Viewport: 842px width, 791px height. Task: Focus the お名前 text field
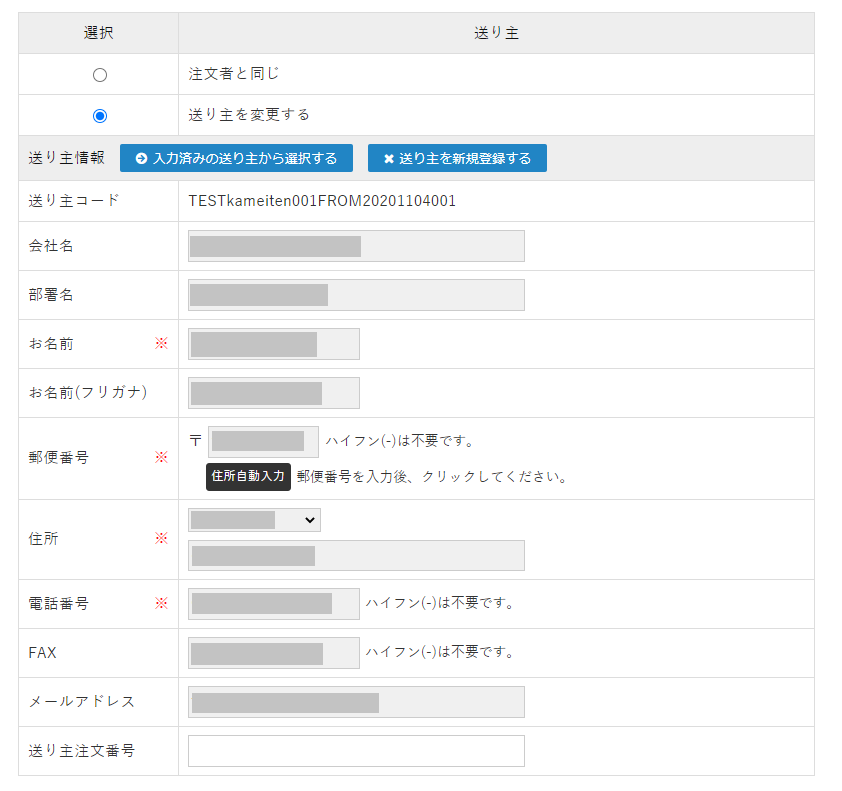pos(273,344)
